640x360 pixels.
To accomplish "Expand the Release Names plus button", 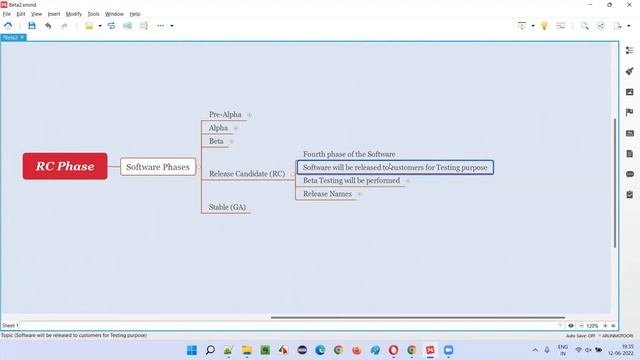I will (x=359, y=194).
